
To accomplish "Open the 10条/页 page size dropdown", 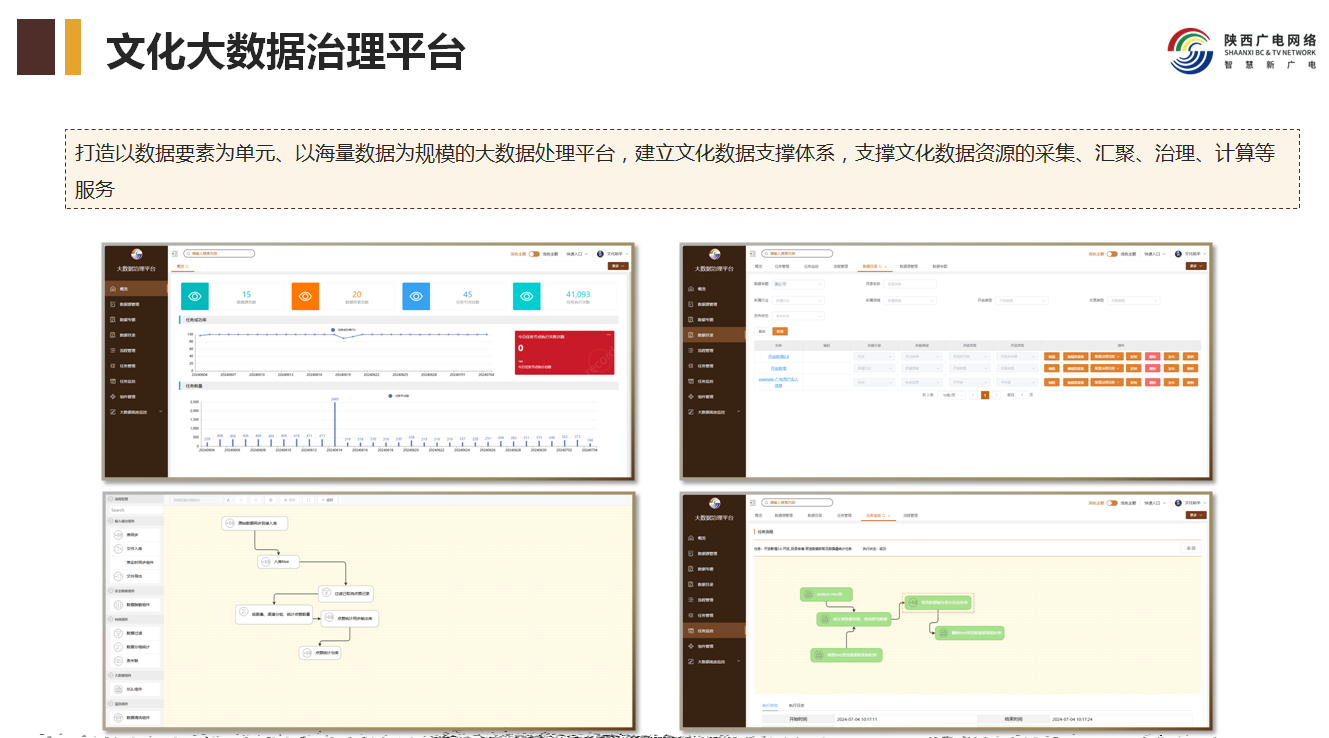I will [949, 395].
